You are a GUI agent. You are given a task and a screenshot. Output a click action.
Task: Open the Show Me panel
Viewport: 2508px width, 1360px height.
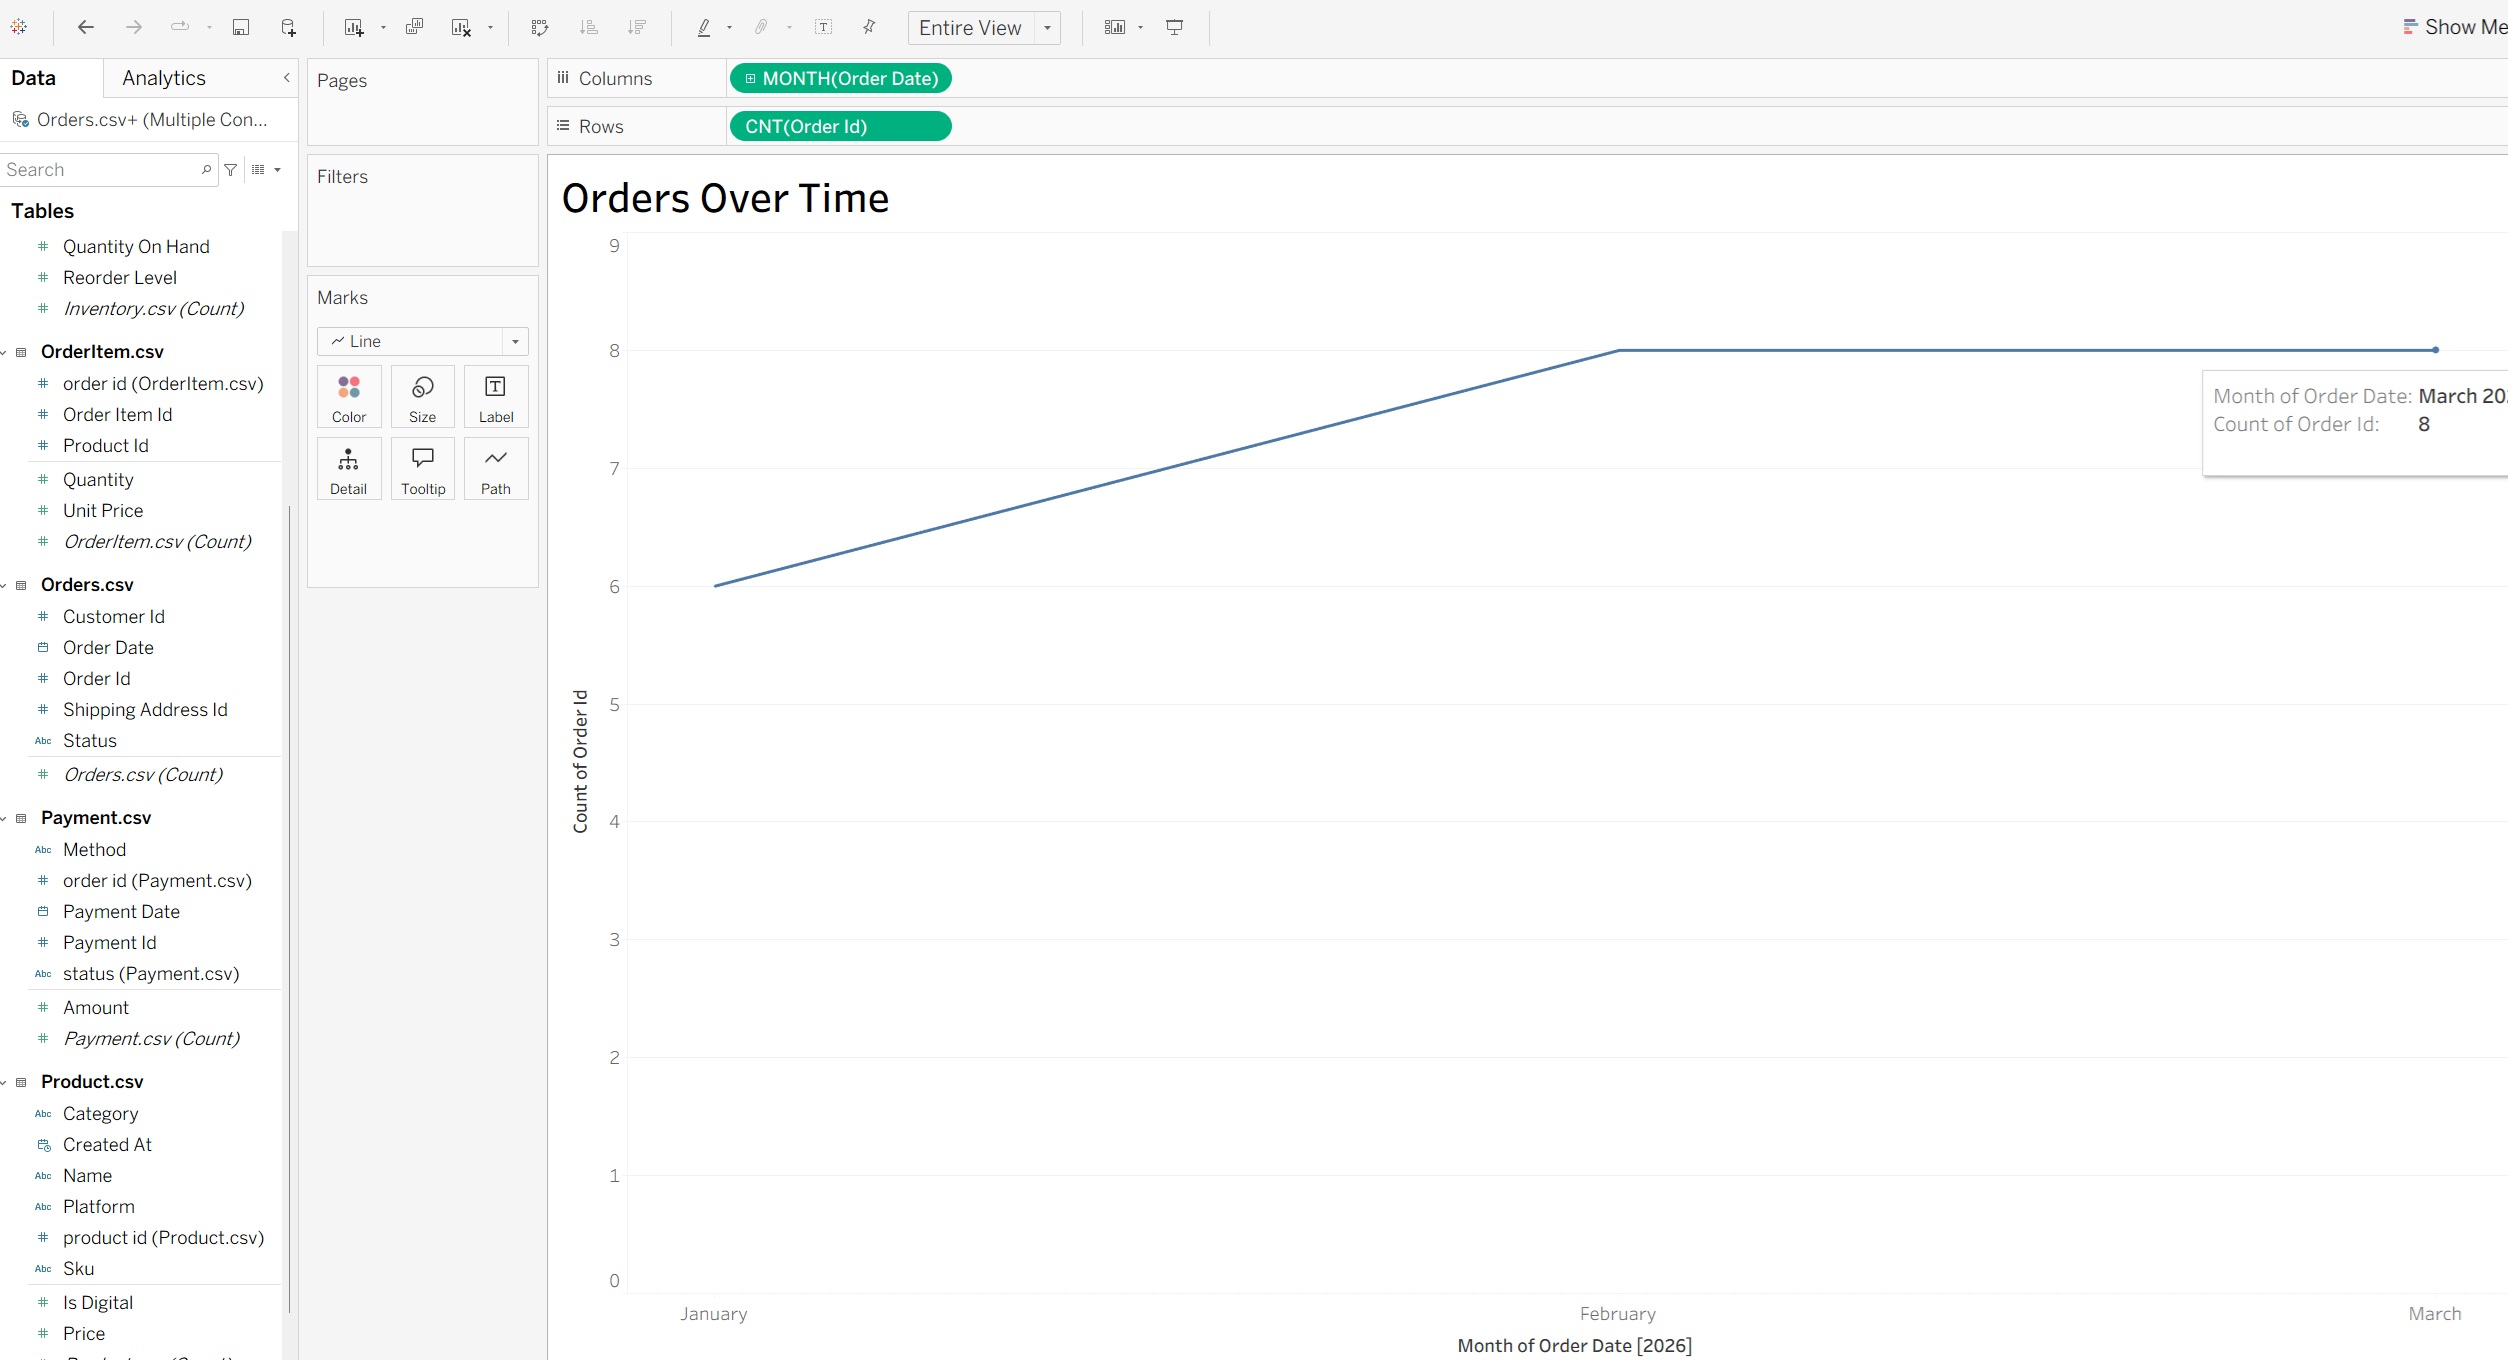(2461, 26)
